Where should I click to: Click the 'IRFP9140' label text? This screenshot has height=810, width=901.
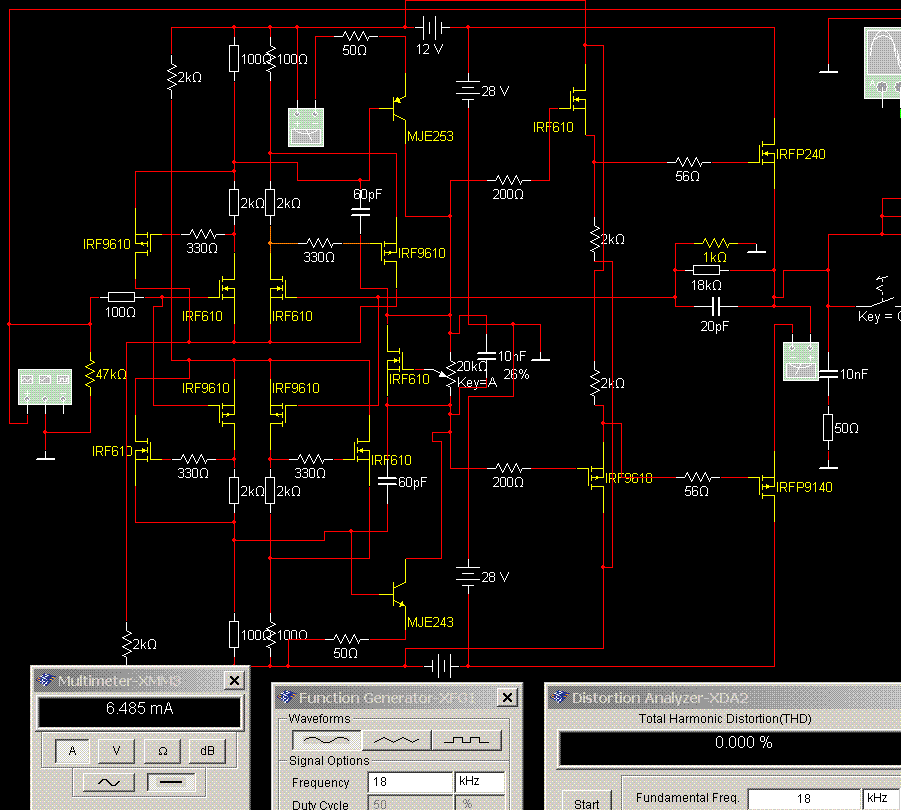tap(804, 487)
